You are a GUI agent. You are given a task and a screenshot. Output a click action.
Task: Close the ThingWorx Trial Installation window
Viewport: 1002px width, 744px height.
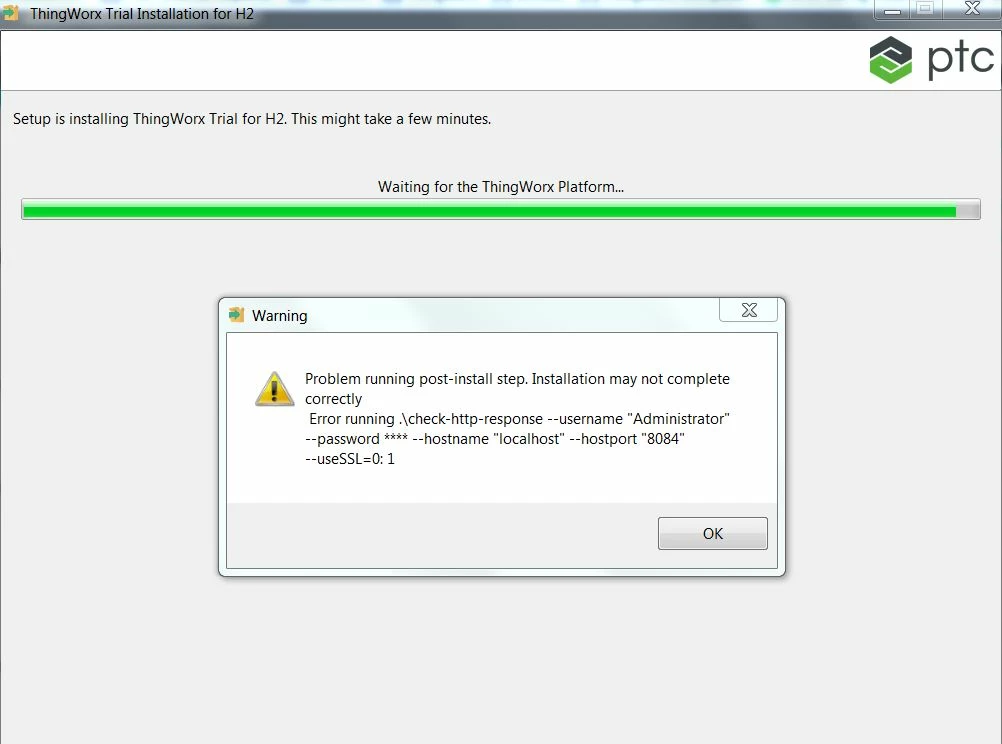pos(971,9)
